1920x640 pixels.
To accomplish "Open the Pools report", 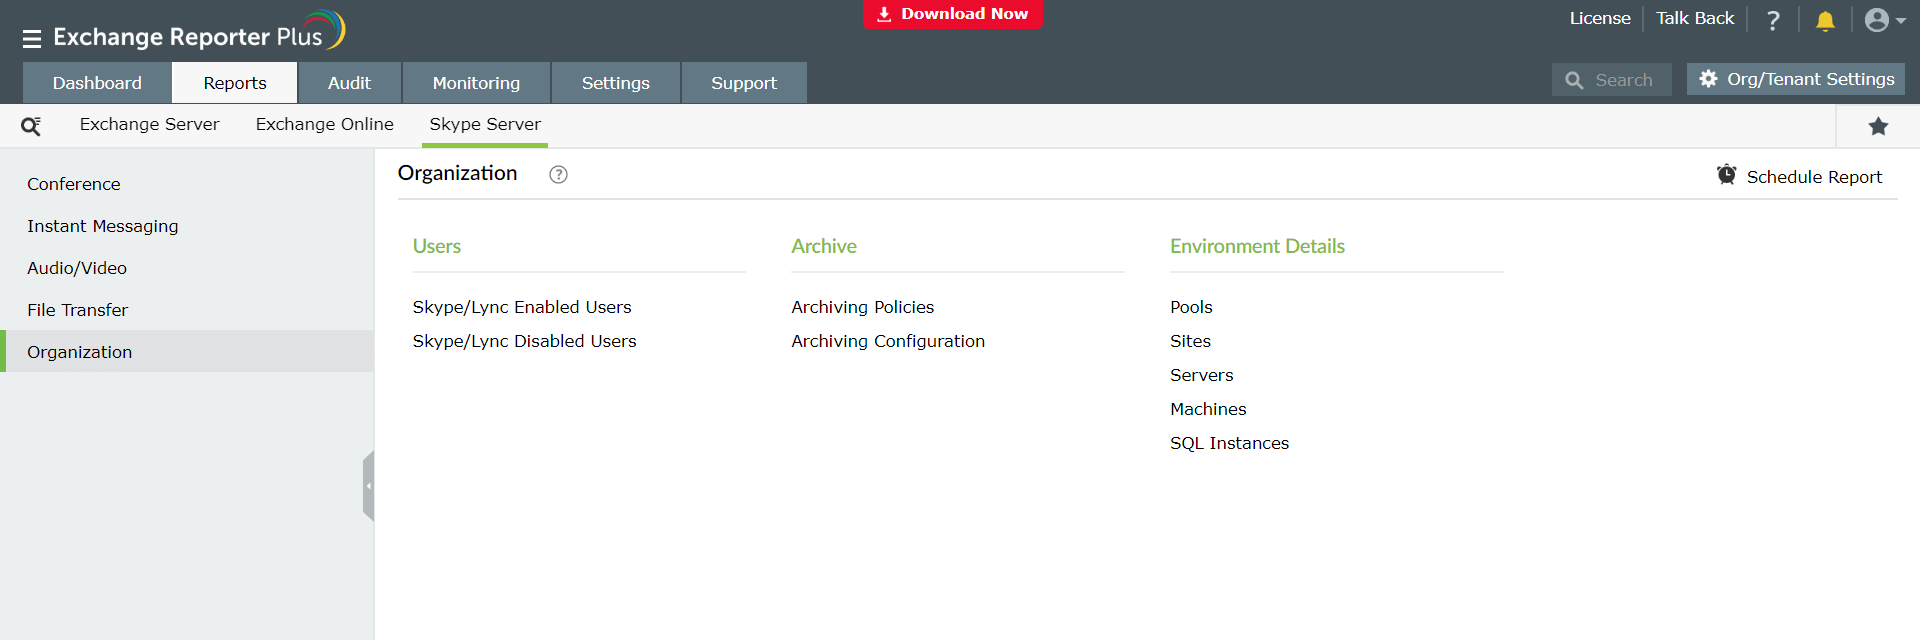I will 1191,307.
